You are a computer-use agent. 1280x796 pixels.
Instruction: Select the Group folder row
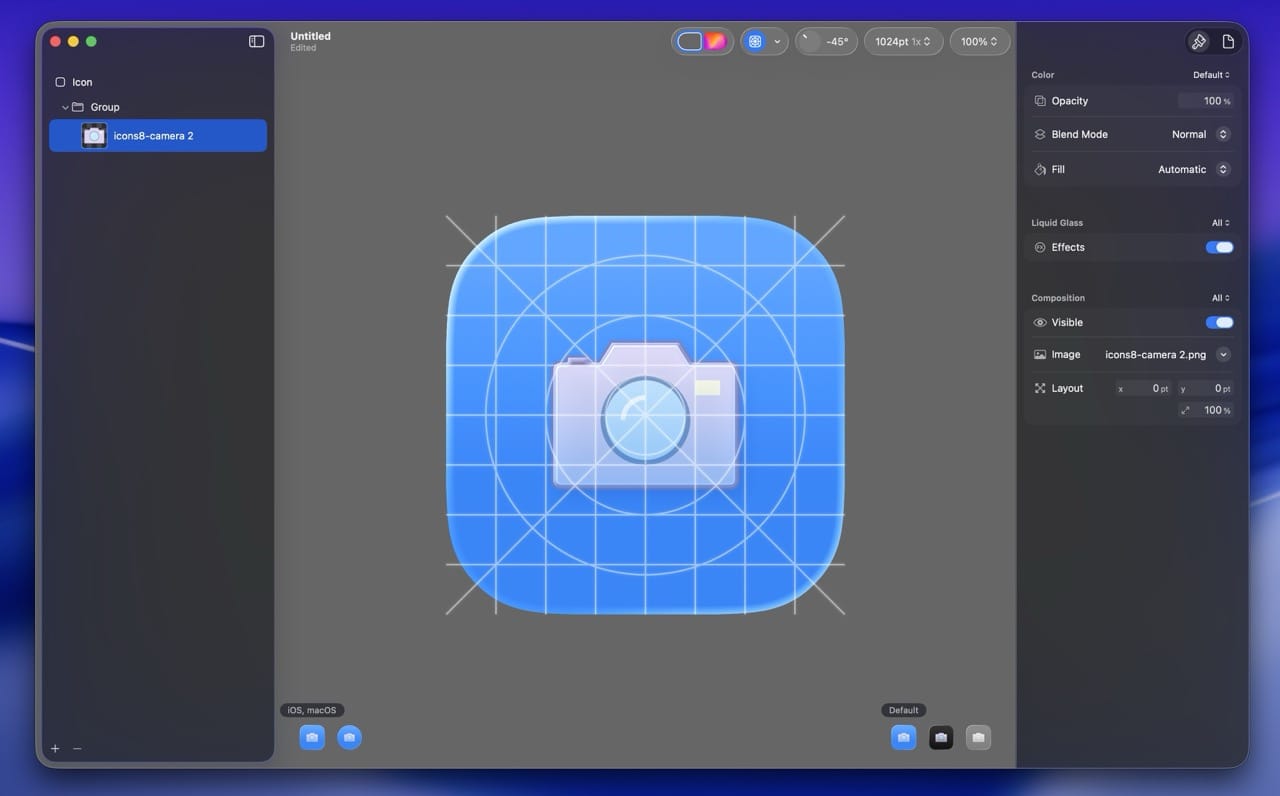[x=158, y=107]
